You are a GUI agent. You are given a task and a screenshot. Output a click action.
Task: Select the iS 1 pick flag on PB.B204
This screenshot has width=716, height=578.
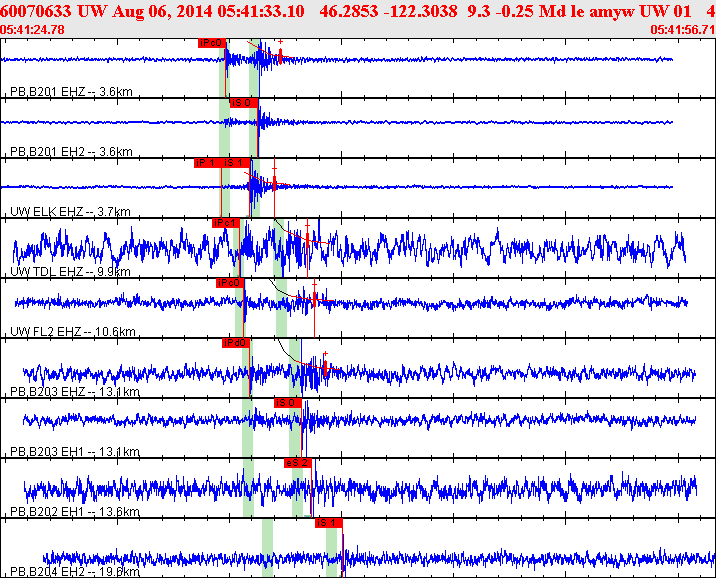(328, 522)
